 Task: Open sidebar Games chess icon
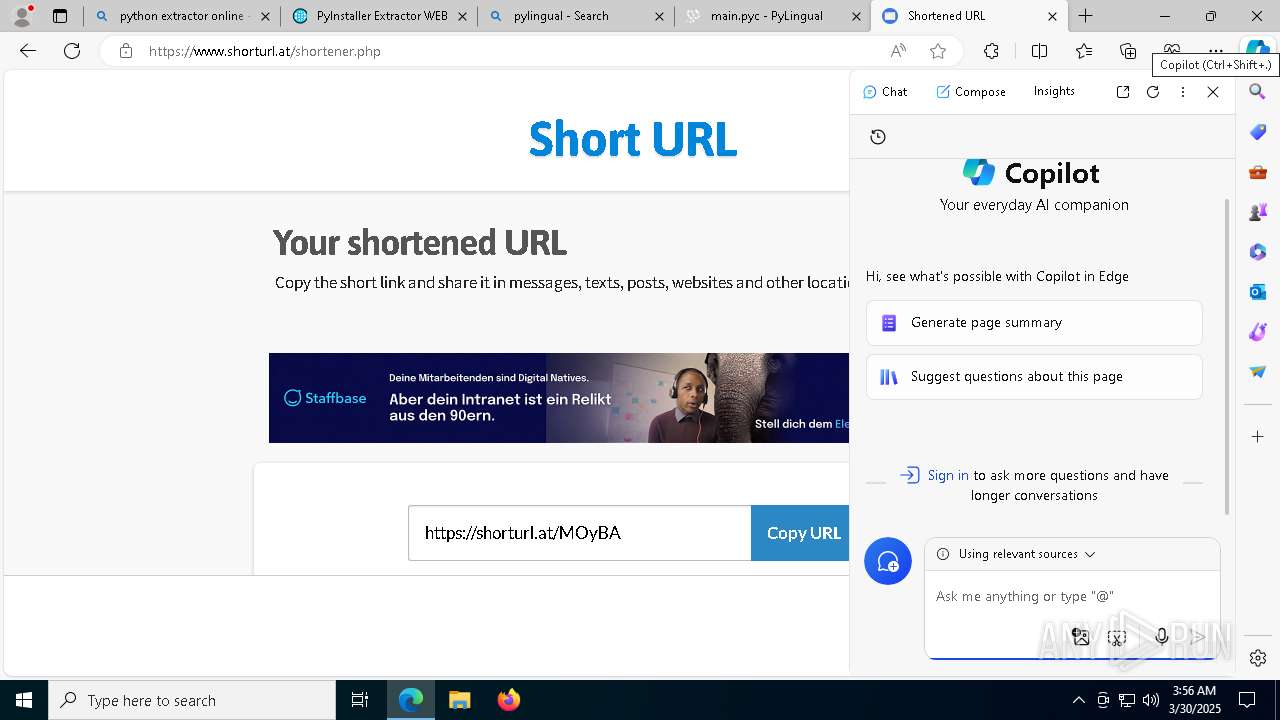pos(1258,212)
